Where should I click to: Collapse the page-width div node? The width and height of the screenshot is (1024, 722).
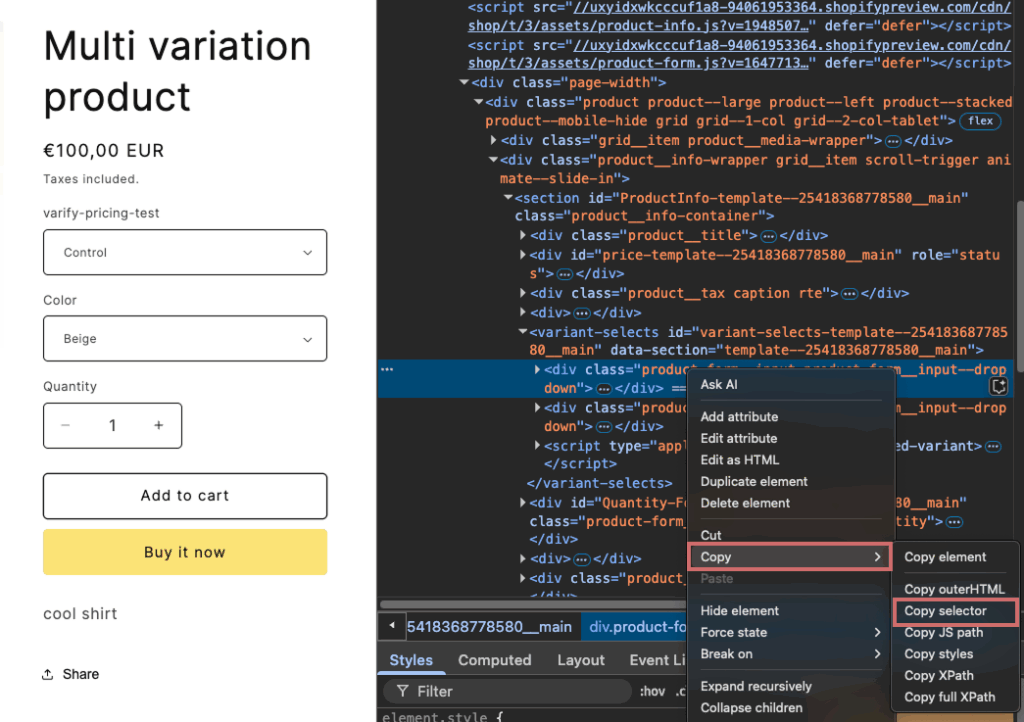464,82
